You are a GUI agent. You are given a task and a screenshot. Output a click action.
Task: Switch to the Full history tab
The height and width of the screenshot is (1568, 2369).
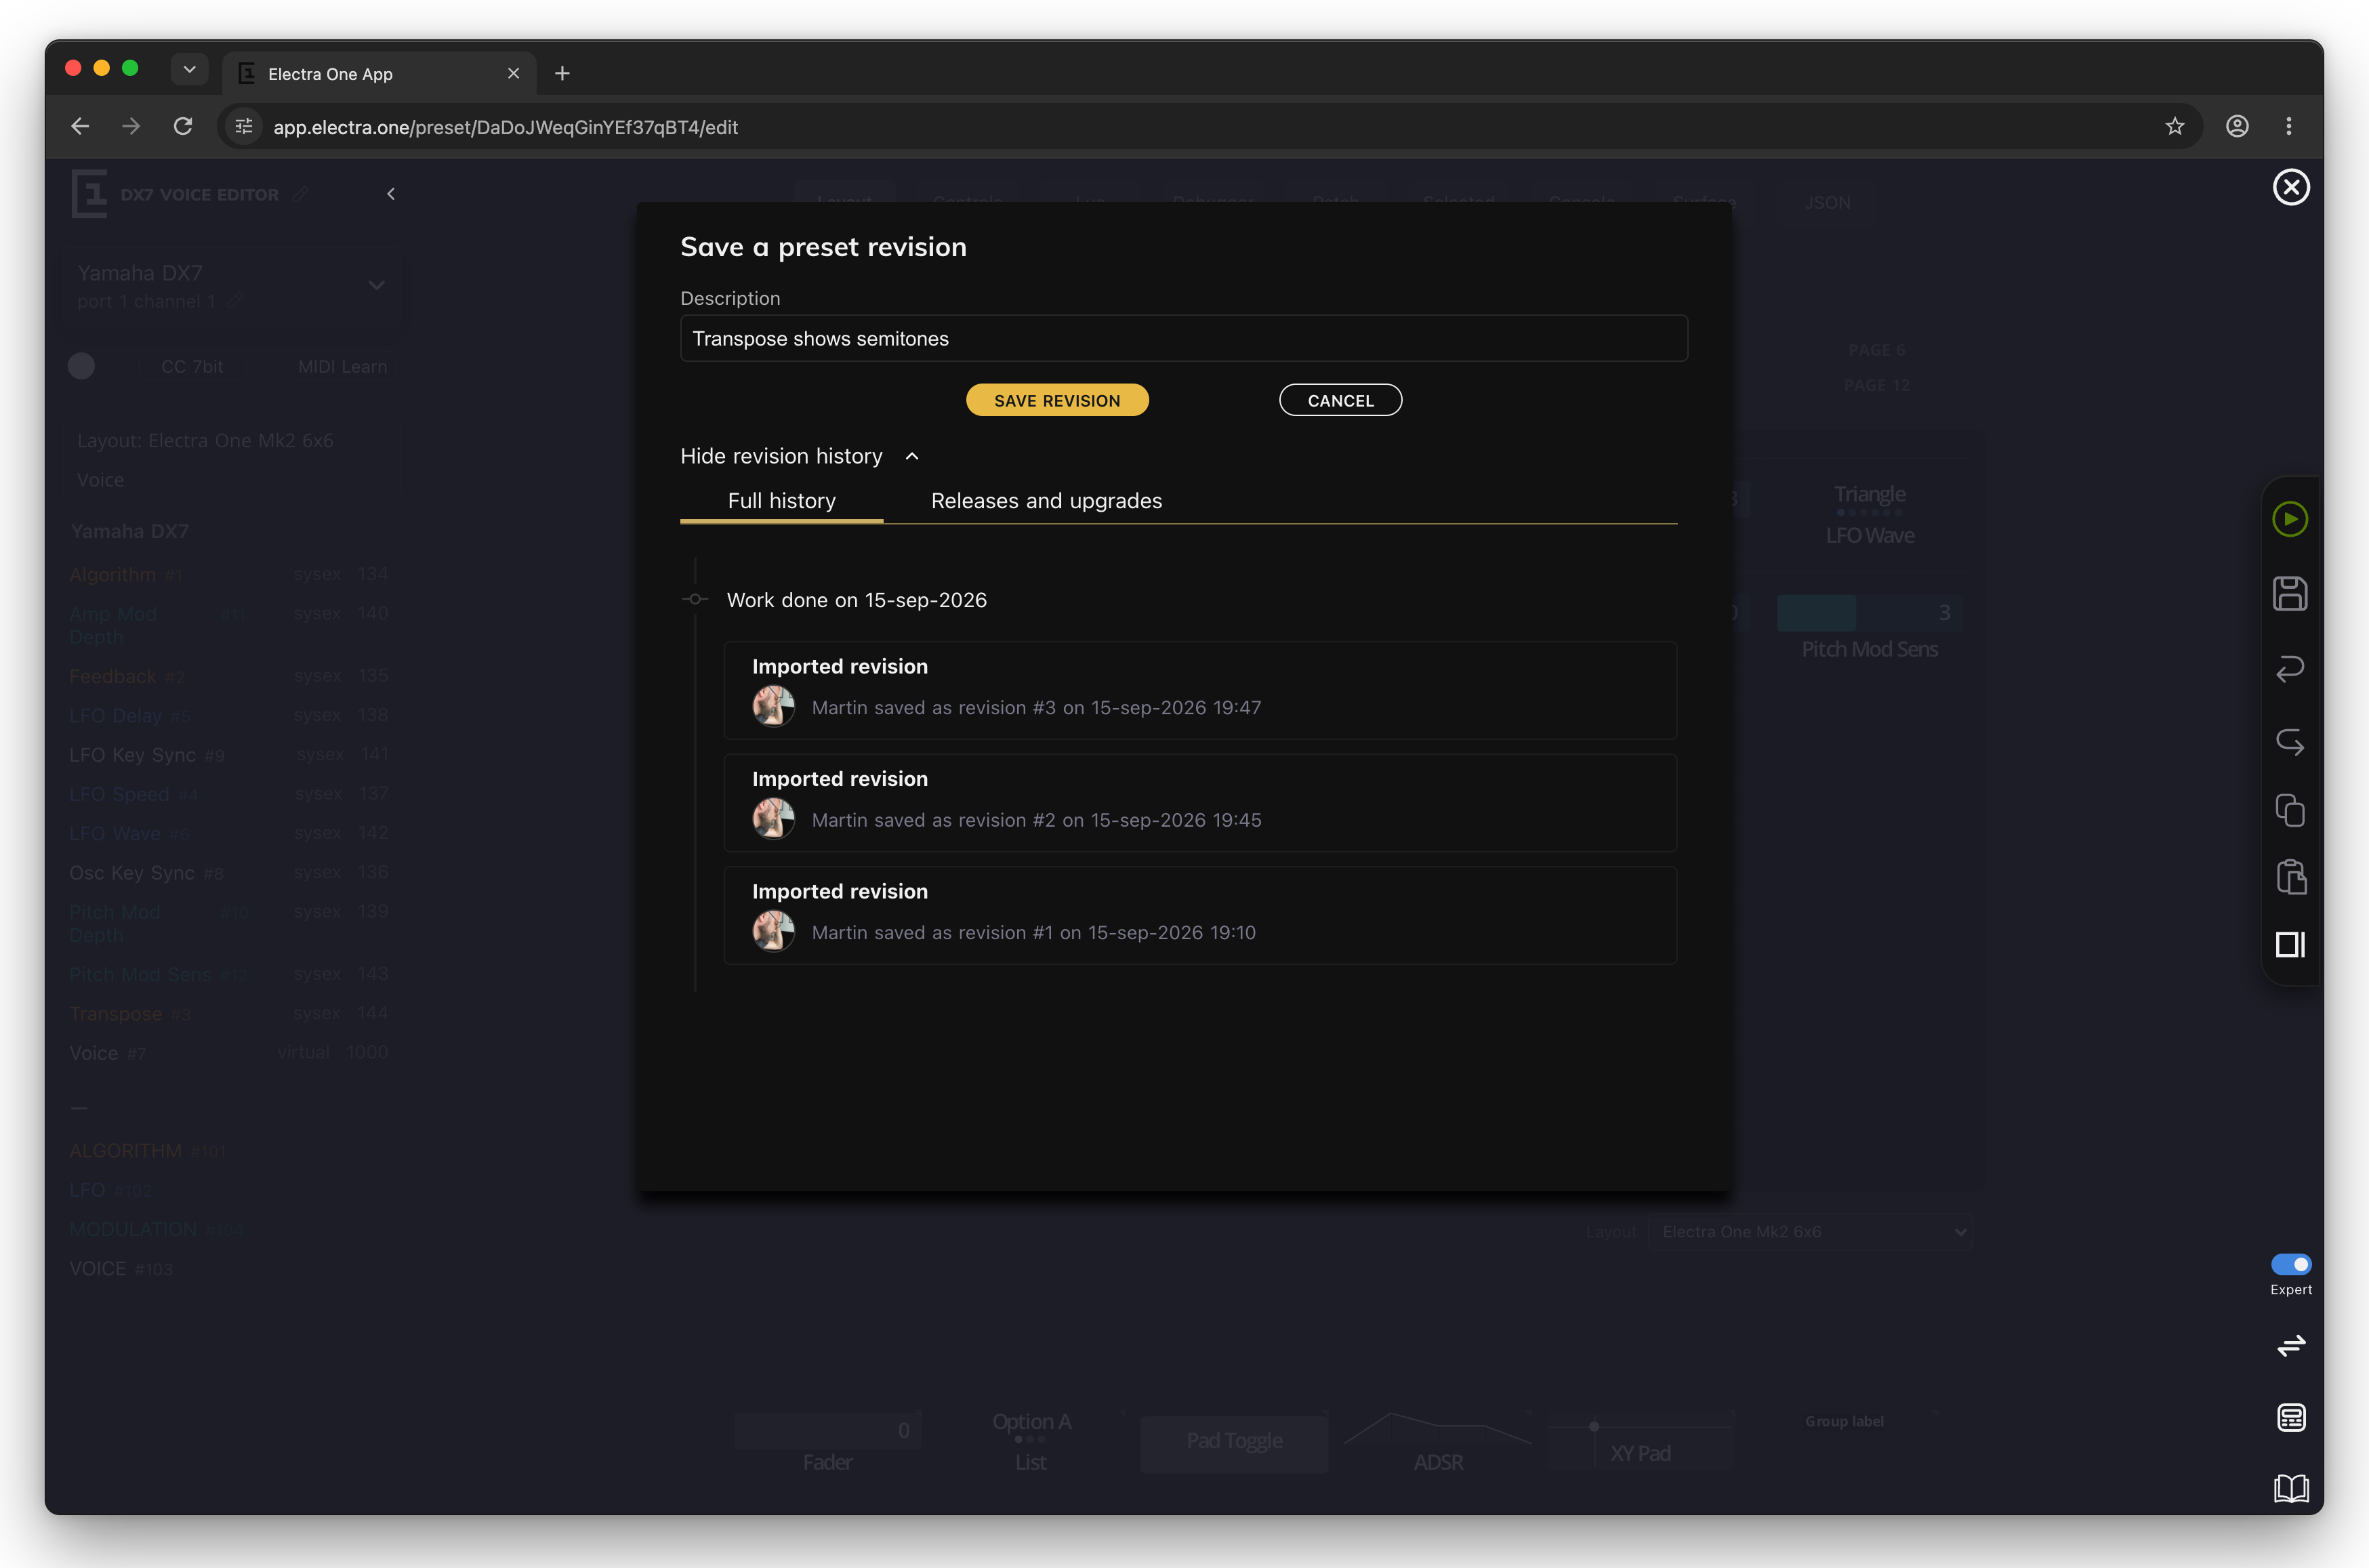(x=781, y=501)
